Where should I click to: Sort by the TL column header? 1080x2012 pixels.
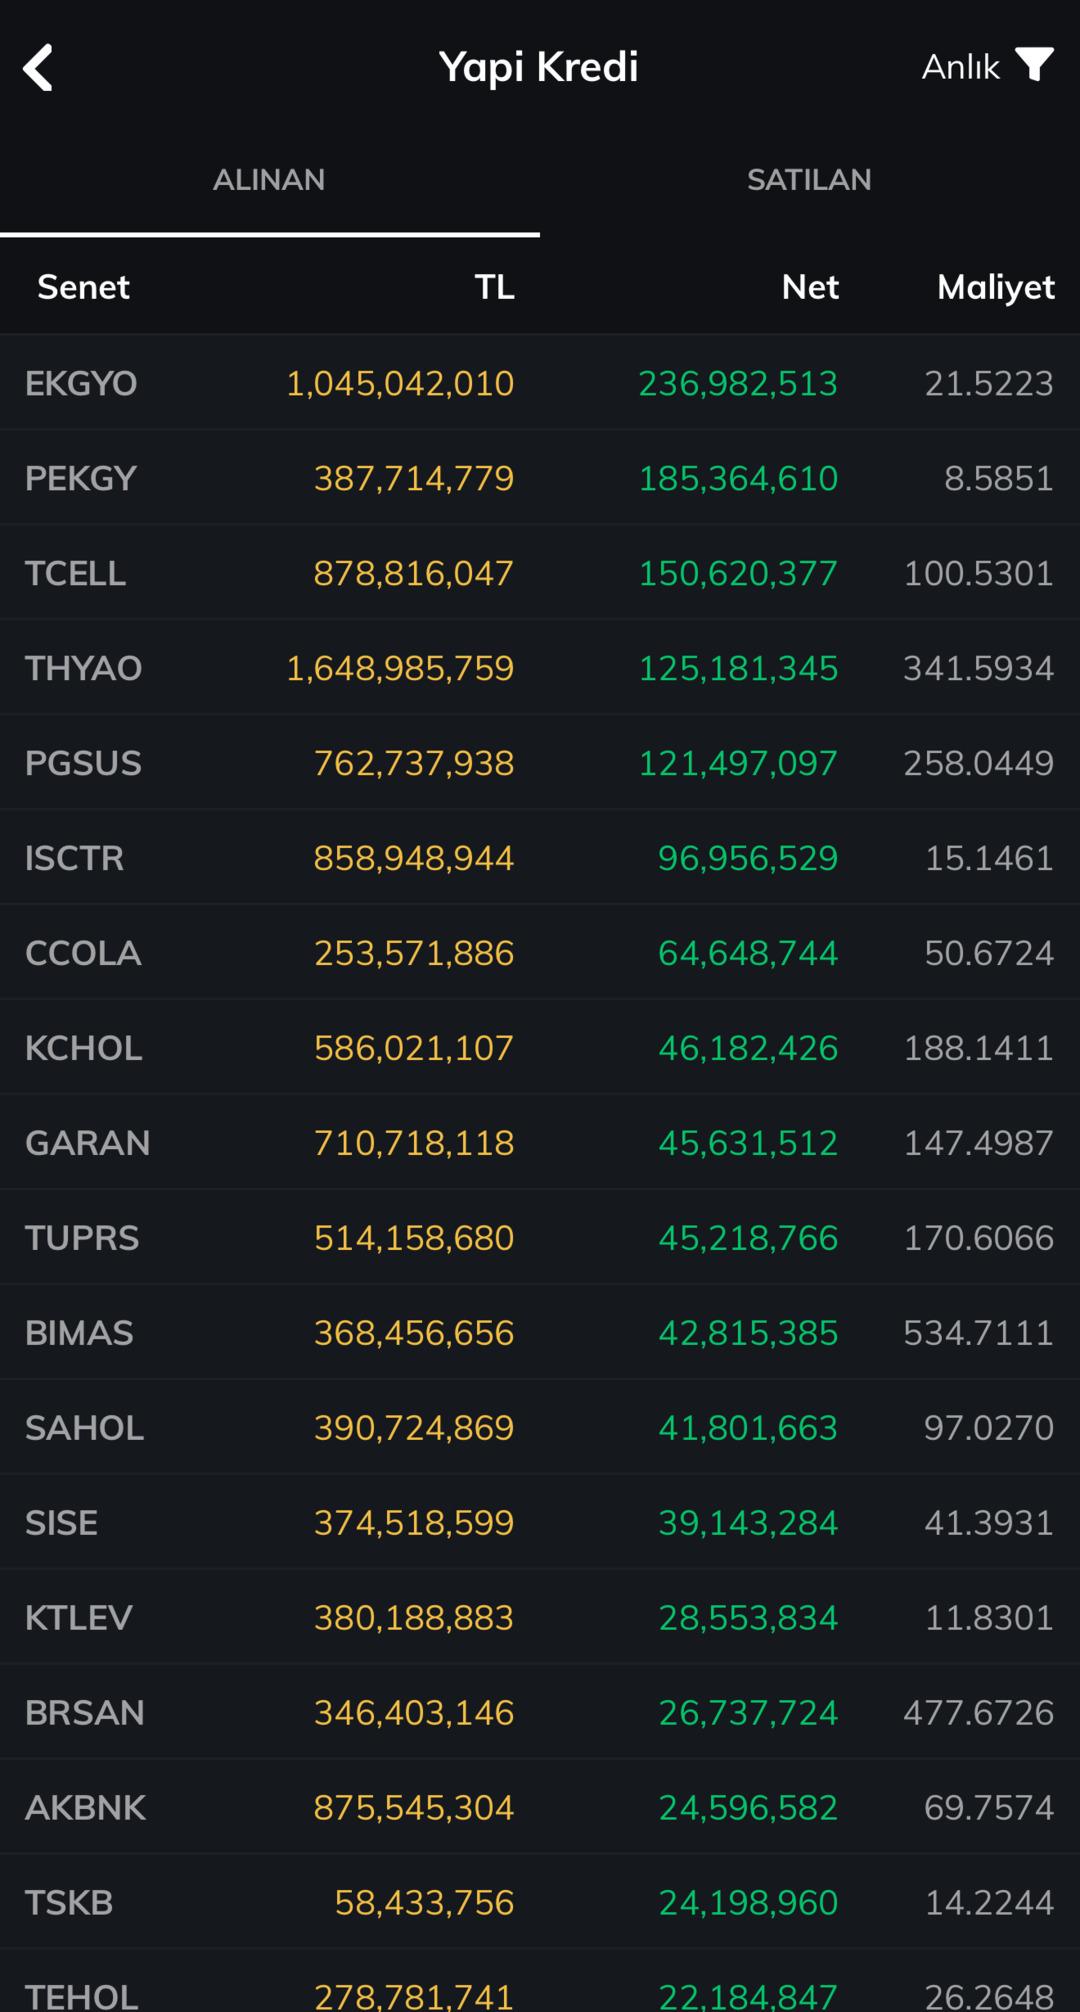coord(494,287)
